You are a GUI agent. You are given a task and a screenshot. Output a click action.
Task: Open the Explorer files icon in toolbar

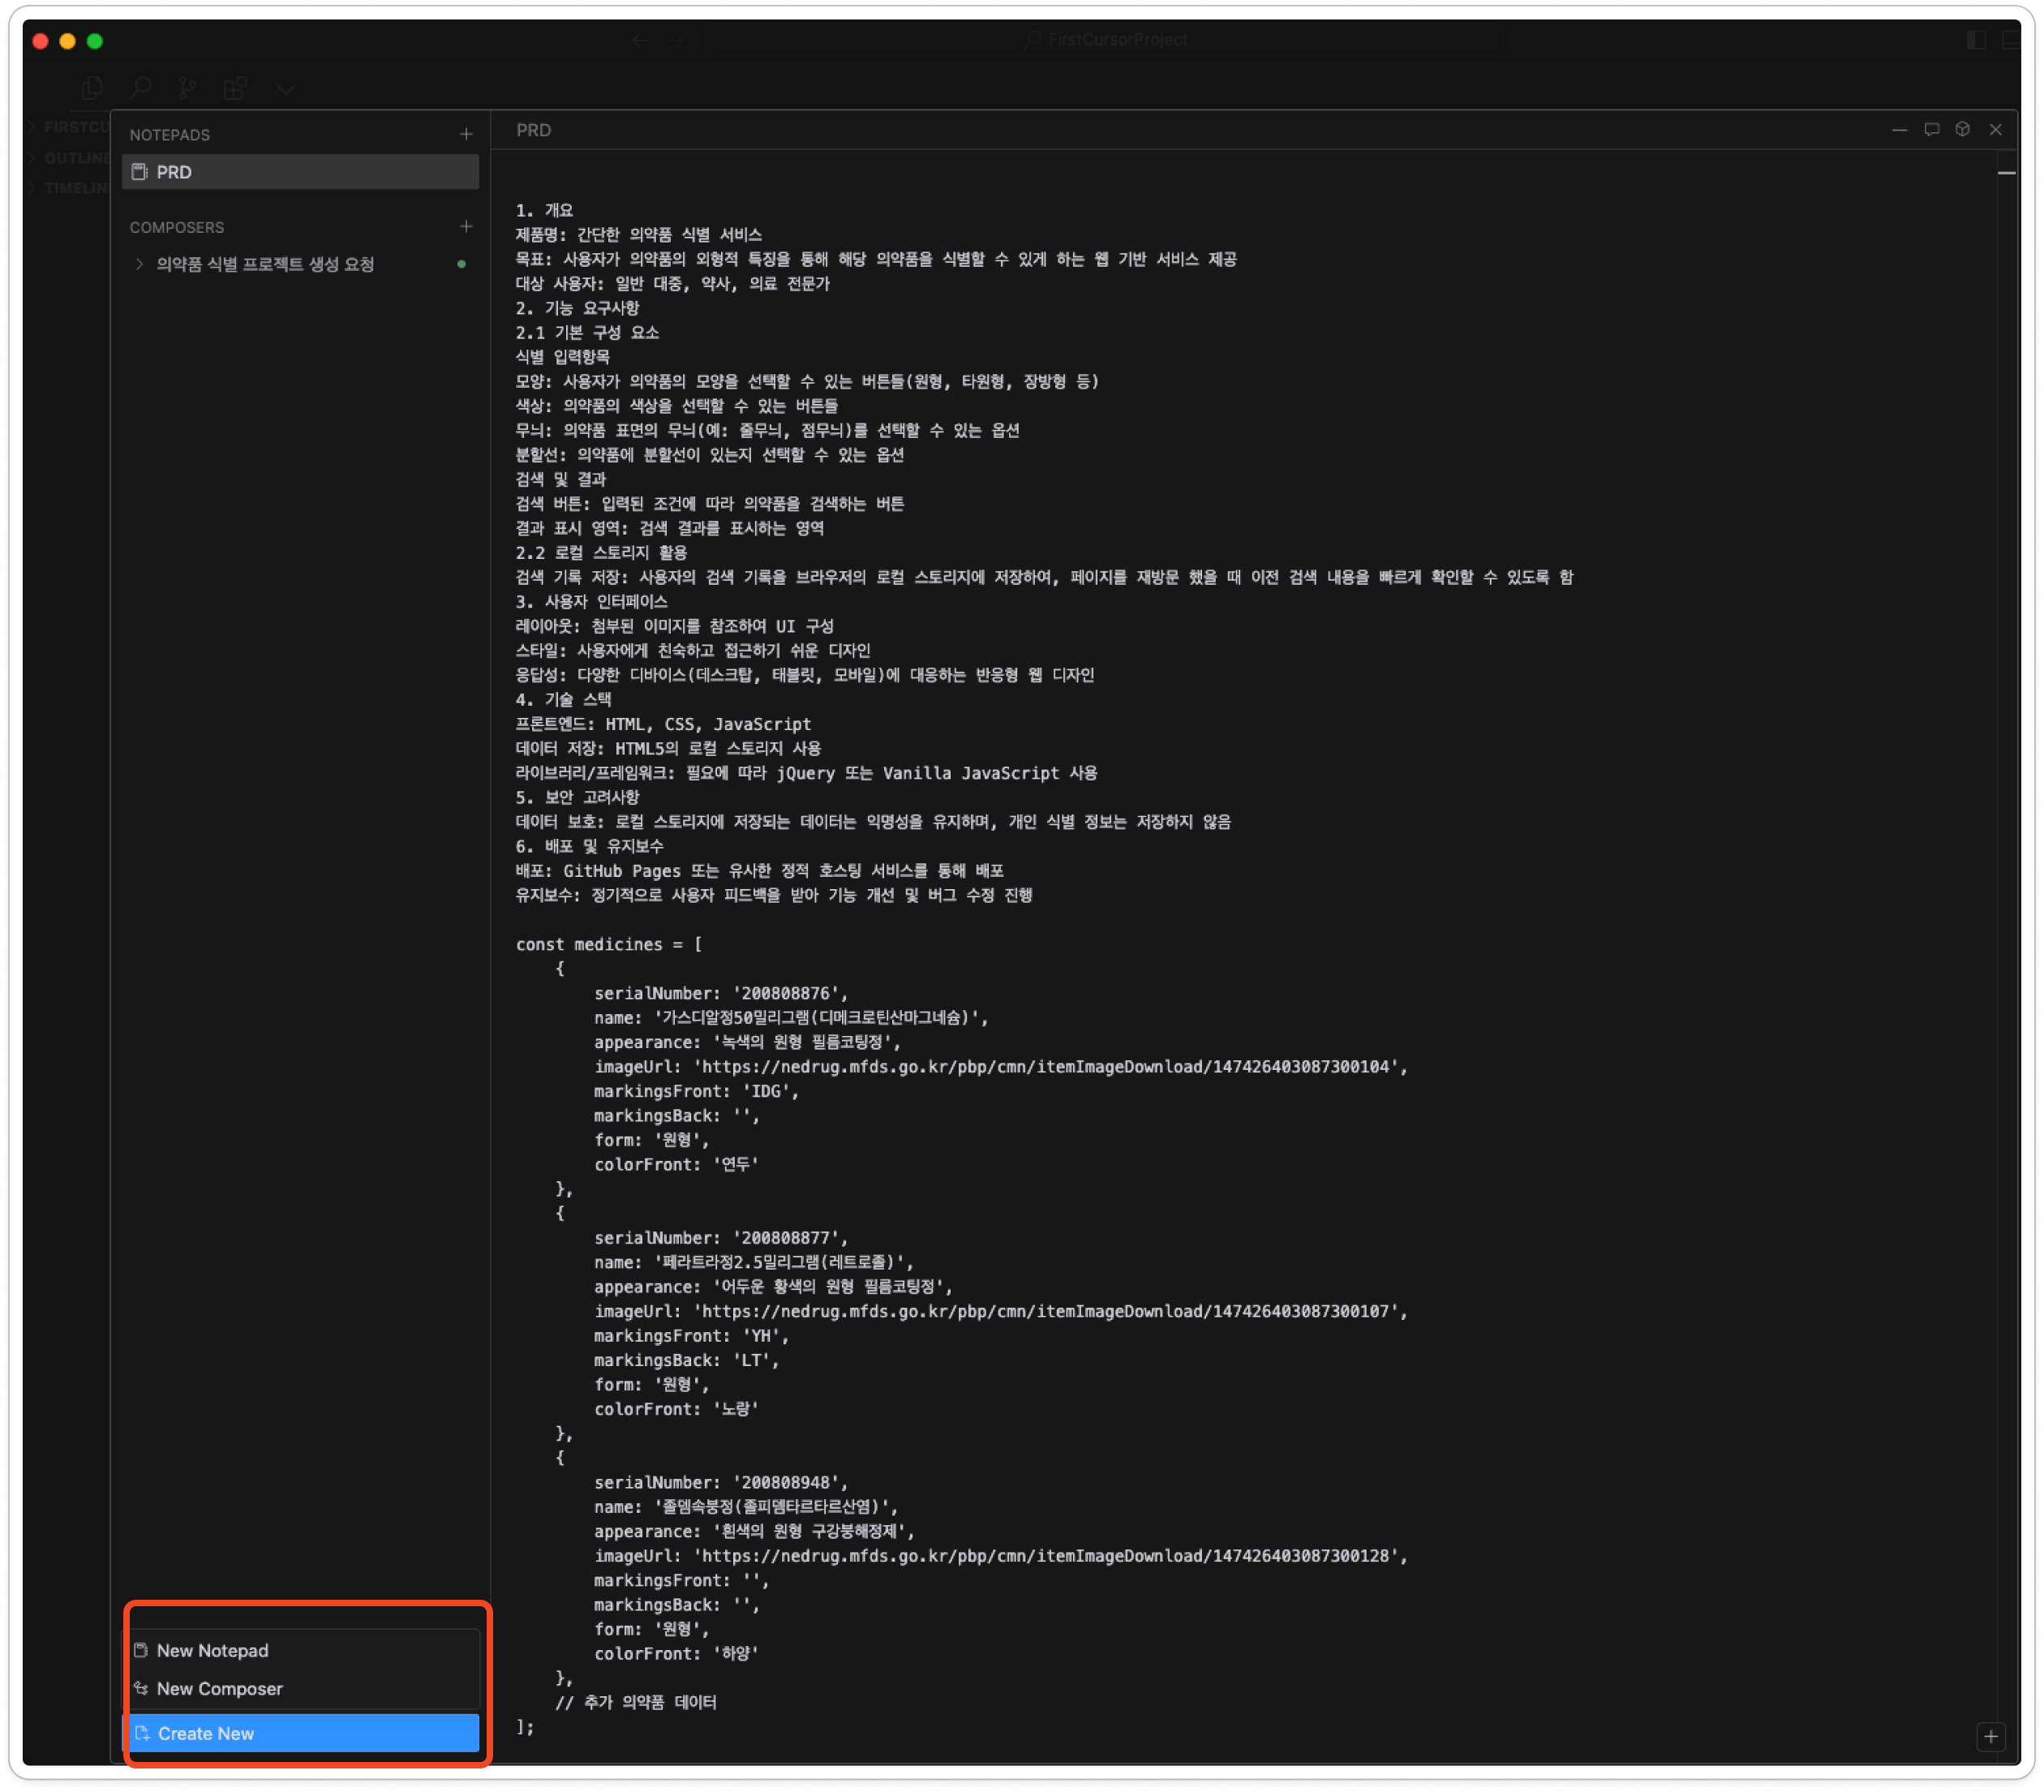[92, 89]
